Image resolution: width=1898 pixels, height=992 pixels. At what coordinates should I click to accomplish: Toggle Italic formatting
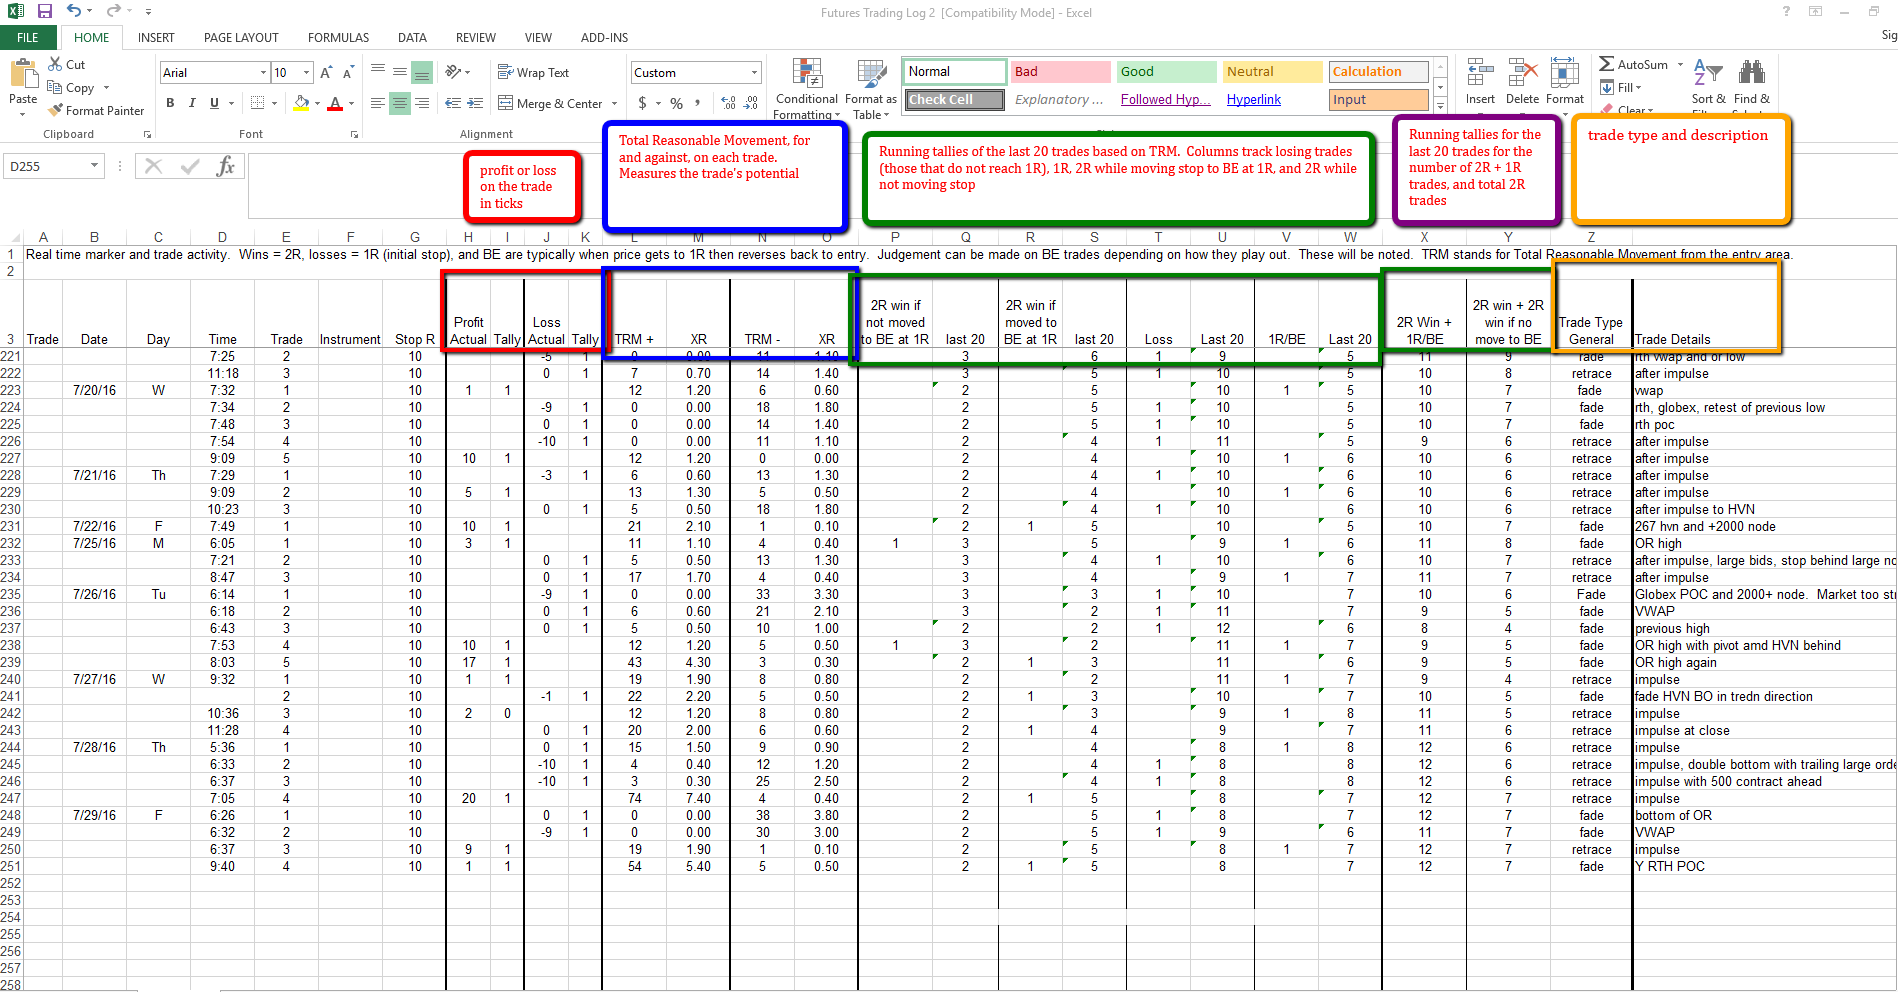pos(192,103)
